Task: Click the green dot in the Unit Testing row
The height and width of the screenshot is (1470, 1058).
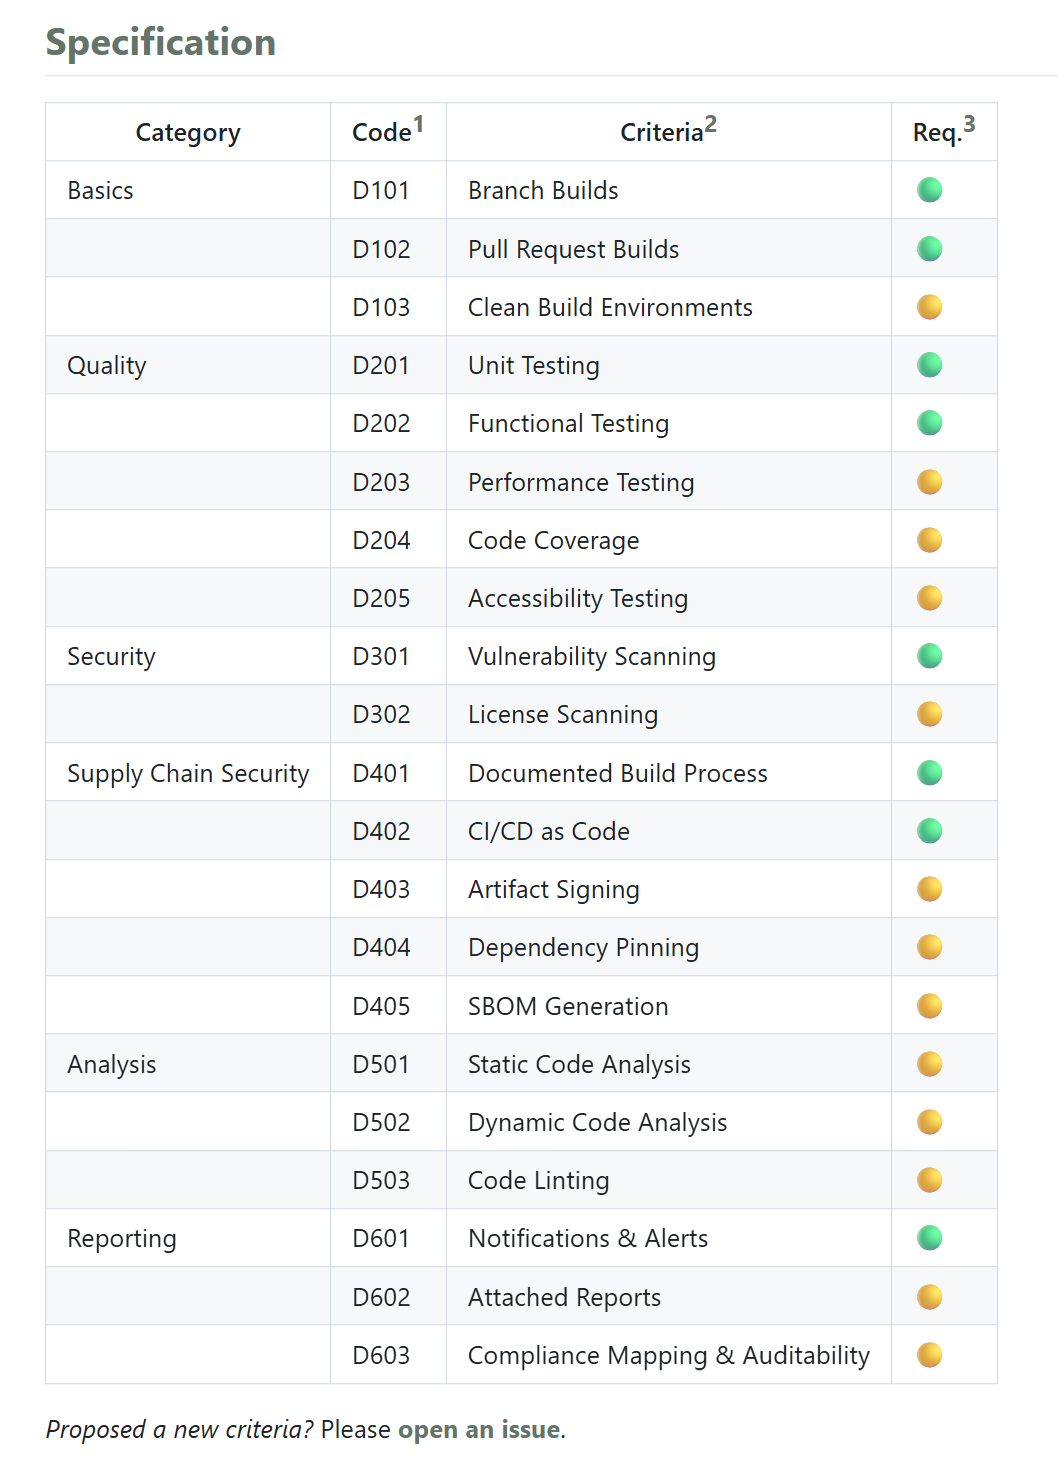Action: coord(929,365)
